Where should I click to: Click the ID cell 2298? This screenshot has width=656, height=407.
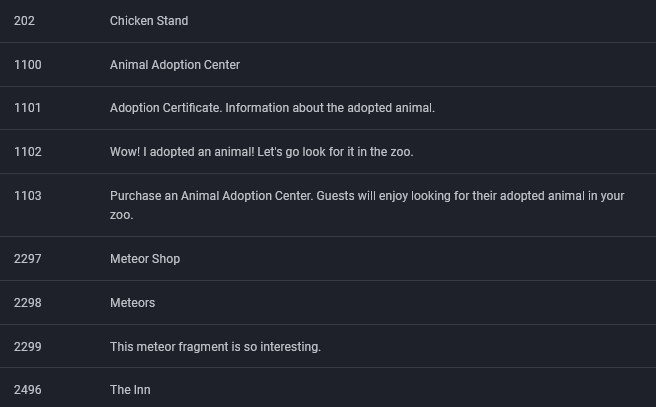click(x=28, y=303)
